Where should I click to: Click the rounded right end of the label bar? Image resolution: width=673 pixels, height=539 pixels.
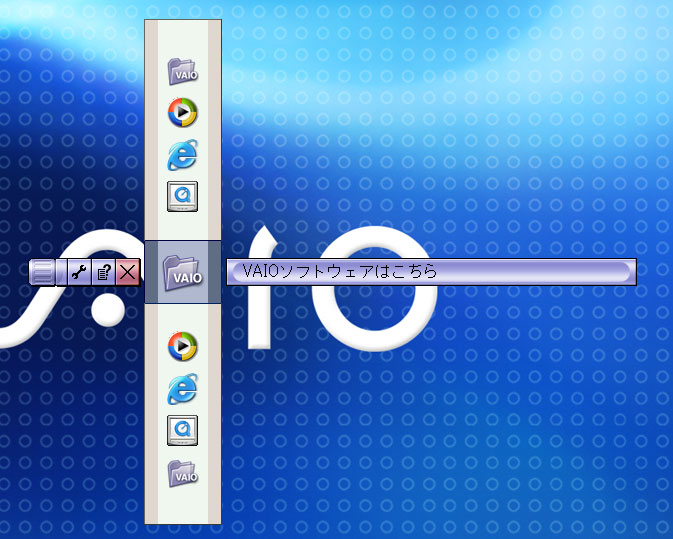[x=625, y=272]
